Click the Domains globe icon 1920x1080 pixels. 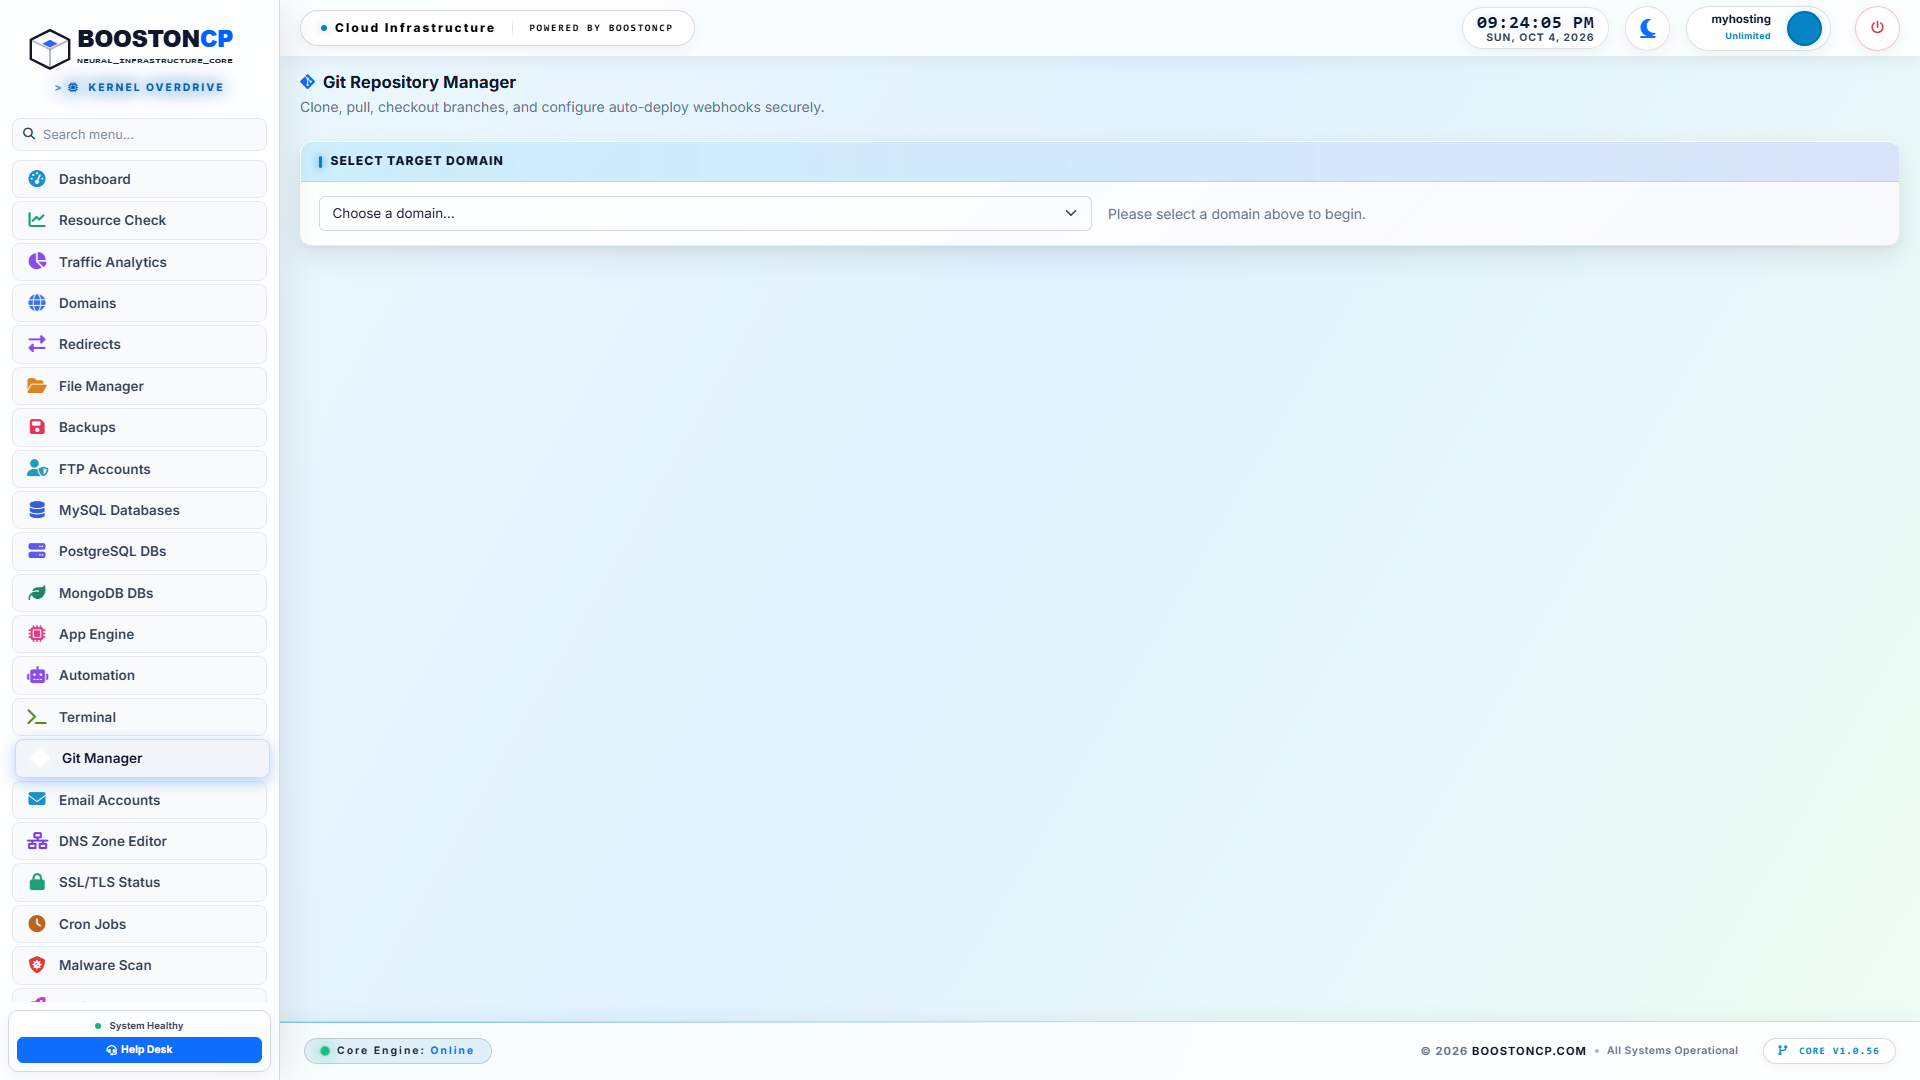(x=37, y=303)
